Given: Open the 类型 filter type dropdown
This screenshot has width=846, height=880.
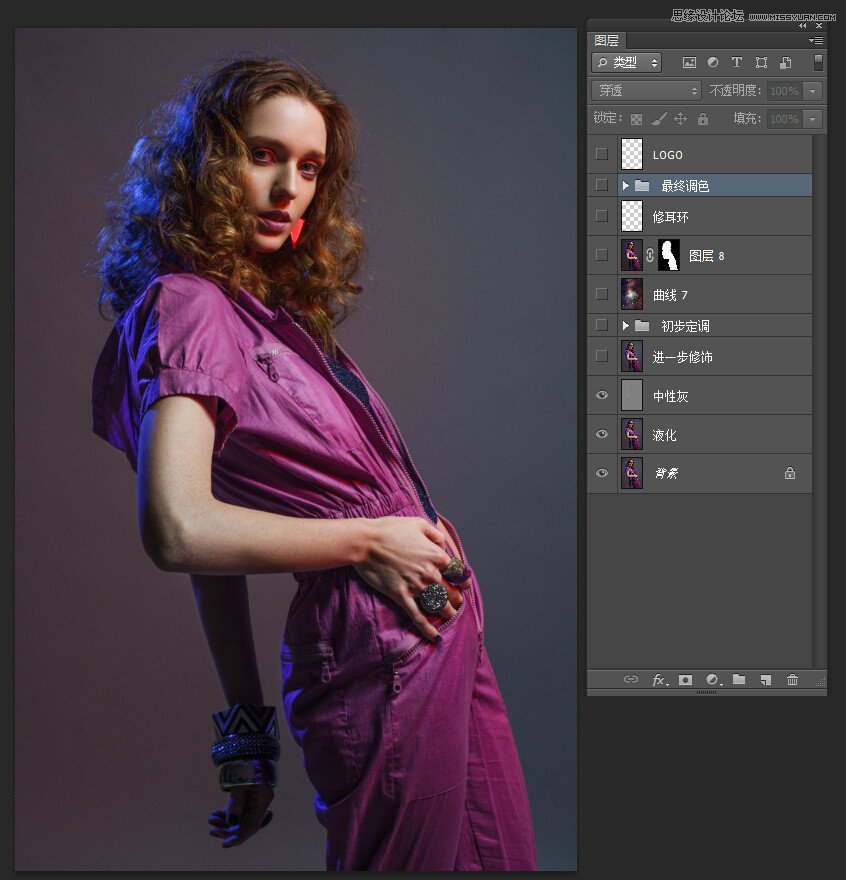Looking at the screenshot, I should (x=627, y=62).
